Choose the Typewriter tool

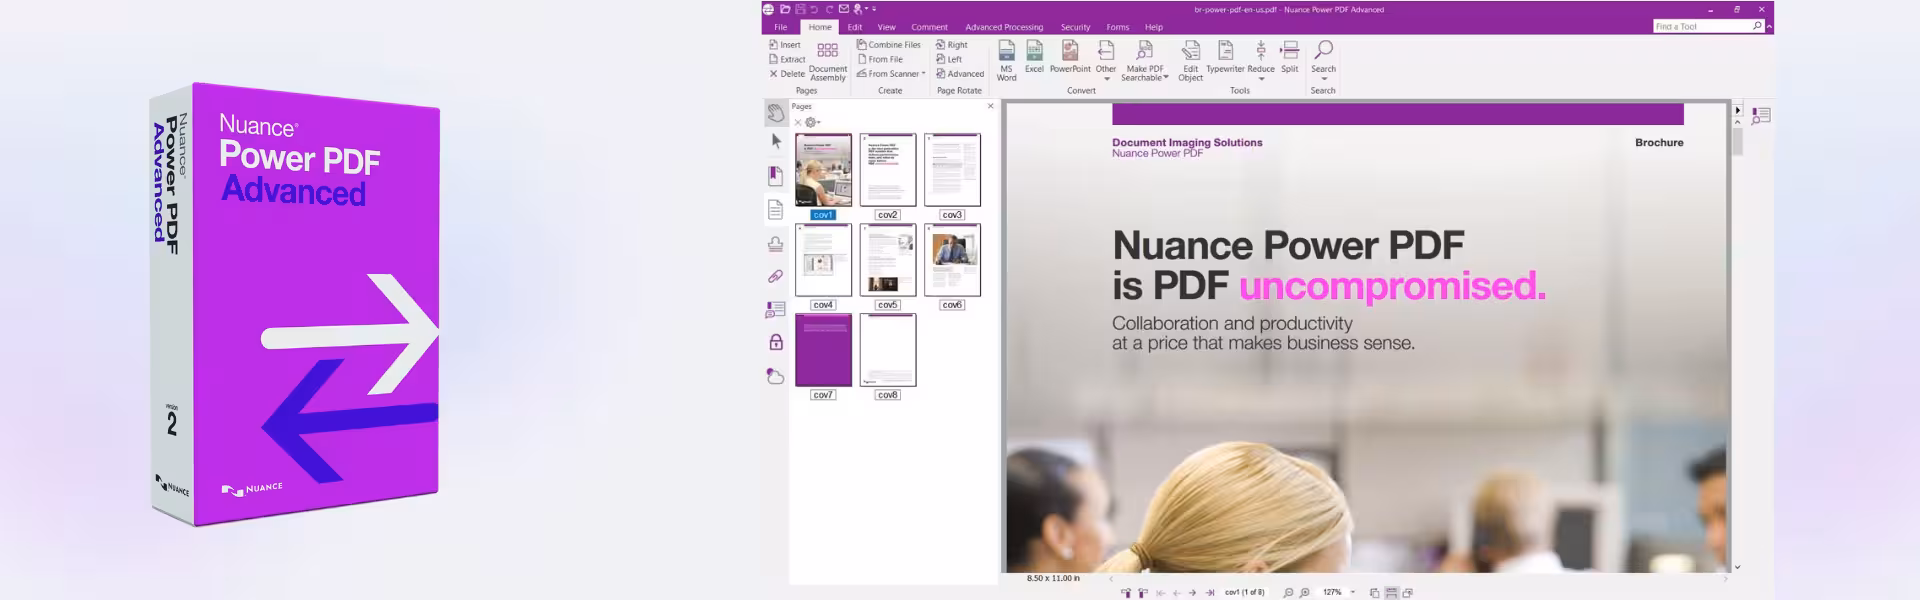1225,56
